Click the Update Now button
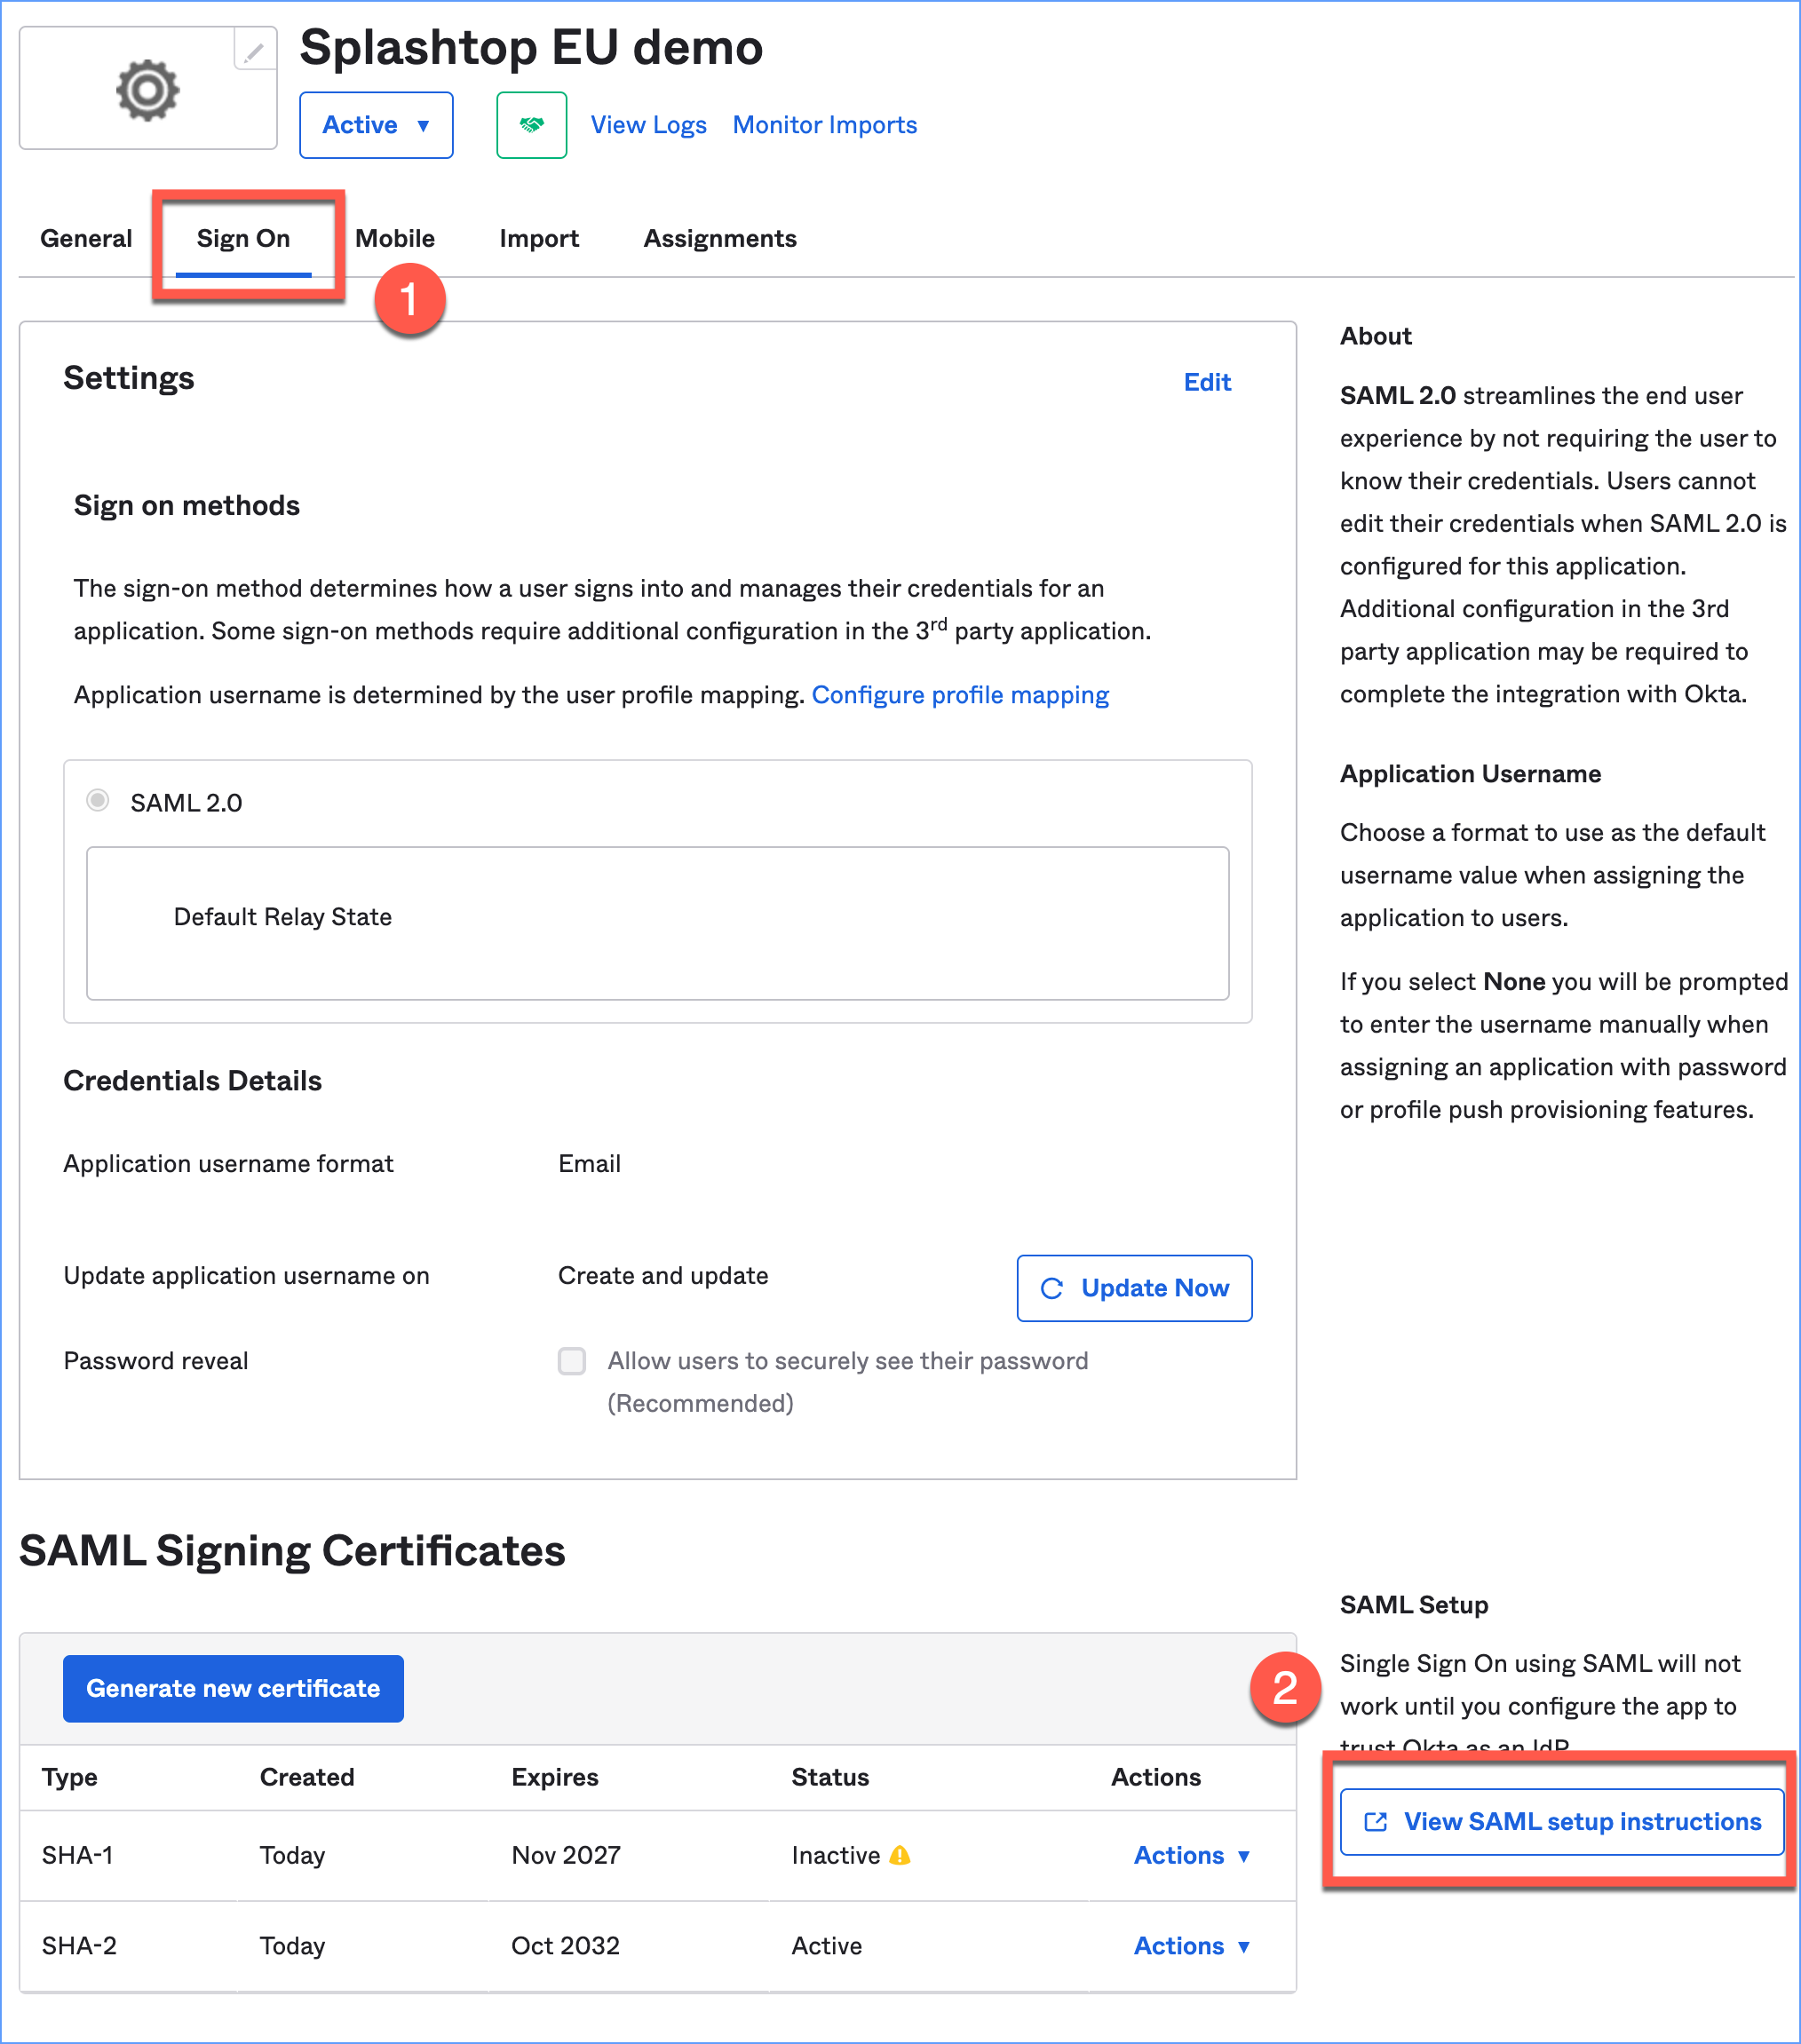 pos(1134,1288)
